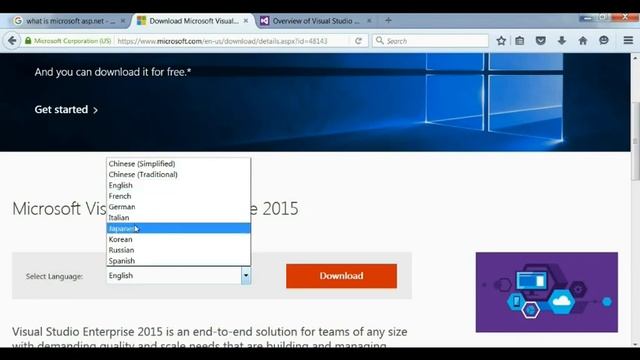Screen dimensions: 640x360
Task: Open a new tab with the plus icon
Action: tap(388, 20)
